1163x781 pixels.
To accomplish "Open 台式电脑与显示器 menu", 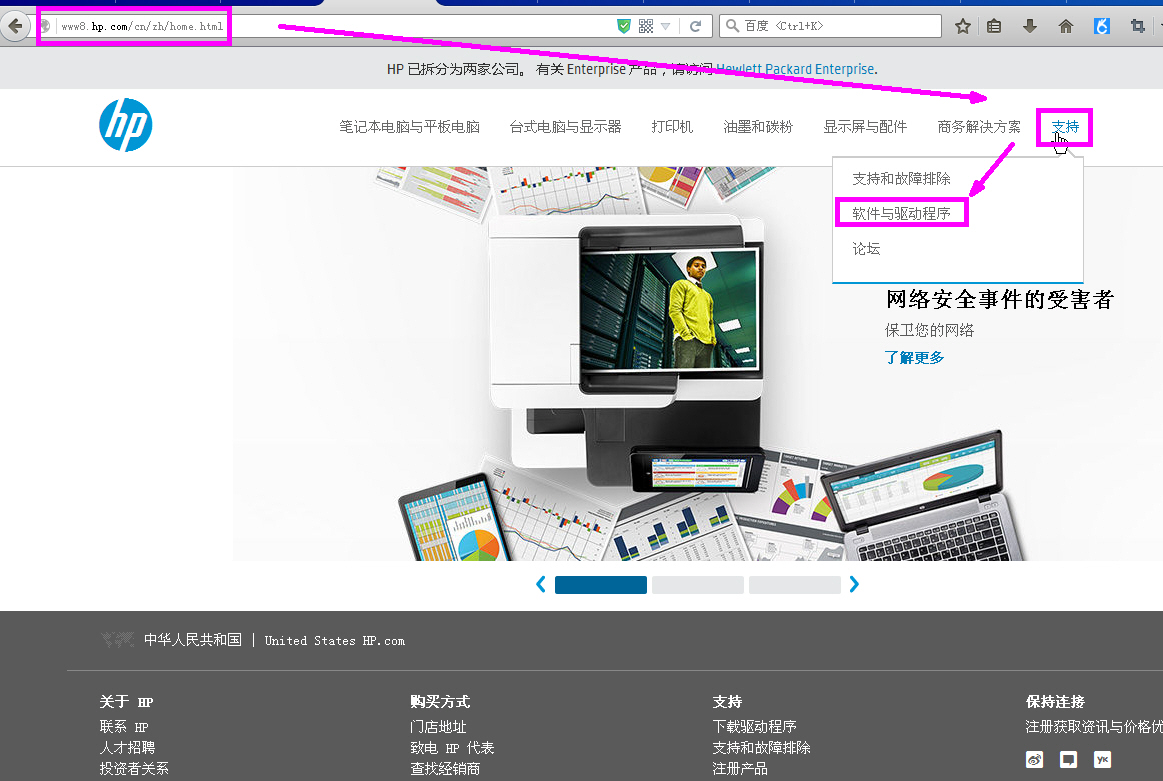I will 565,127.
